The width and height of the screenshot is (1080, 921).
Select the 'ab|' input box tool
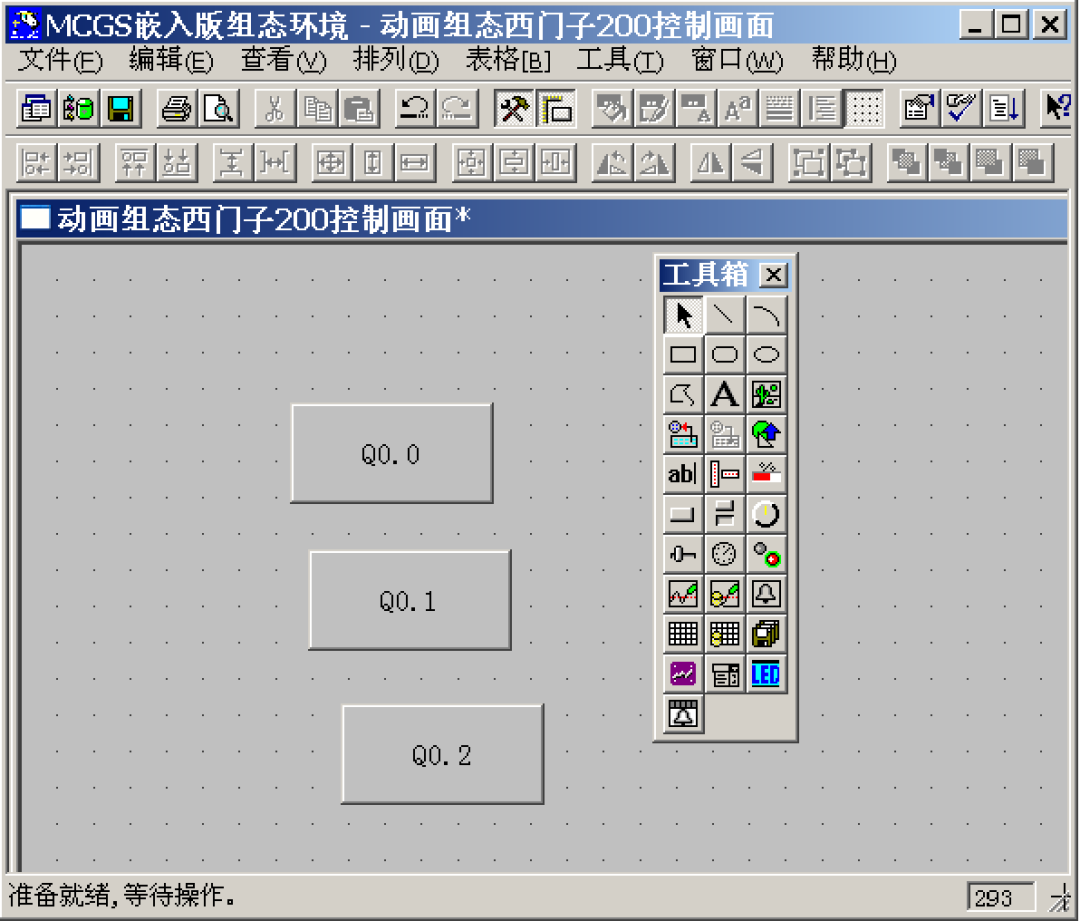(x=683, y=474)
